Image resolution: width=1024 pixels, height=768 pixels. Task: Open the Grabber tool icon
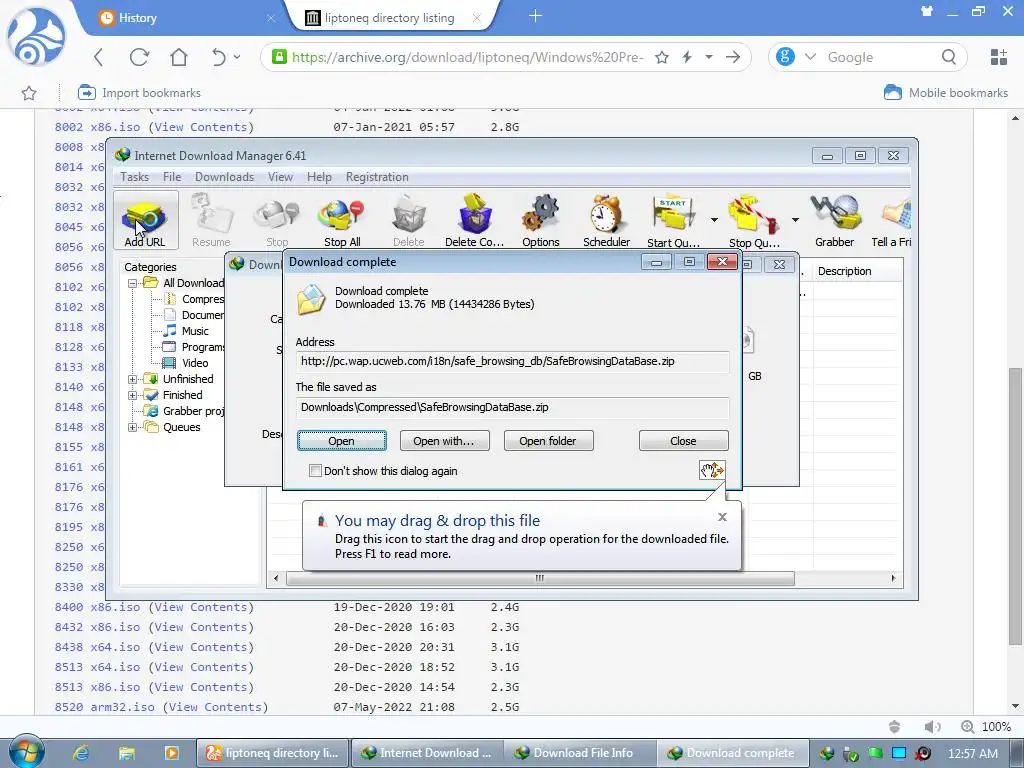(x=834, y=220)
